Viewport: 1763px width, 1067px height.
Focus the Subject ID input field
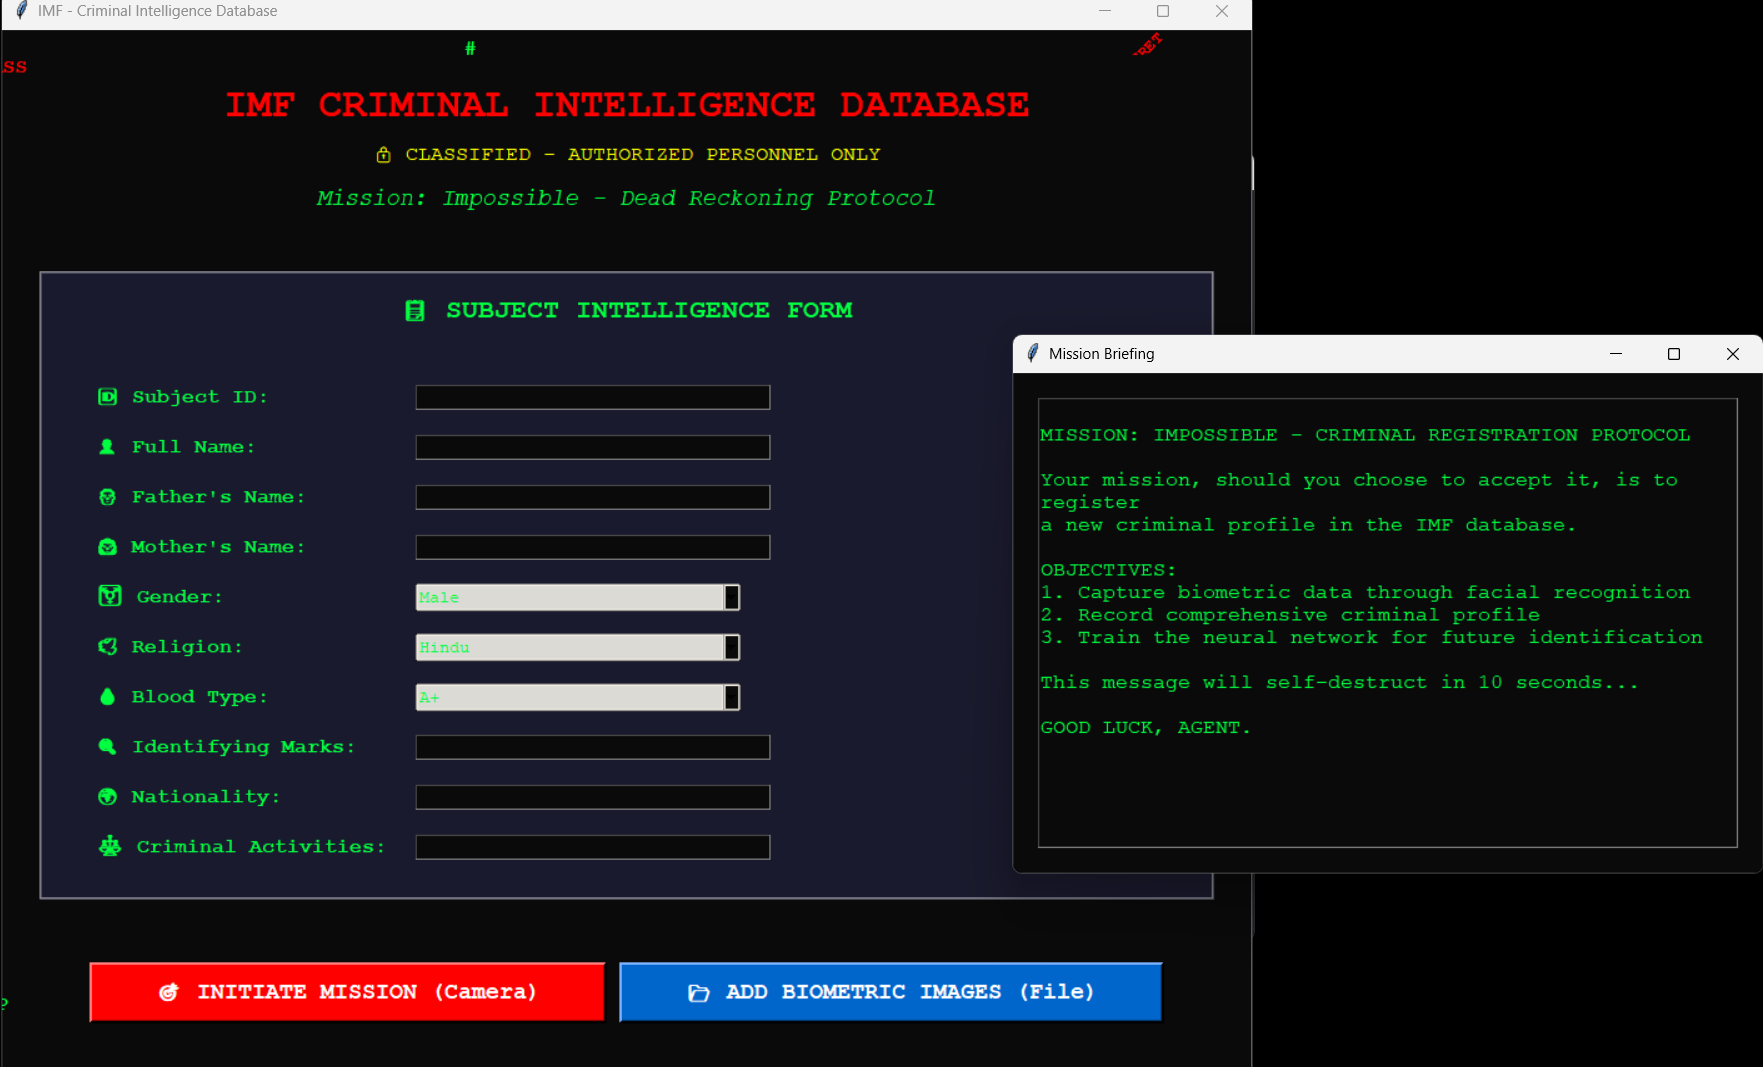593,397
